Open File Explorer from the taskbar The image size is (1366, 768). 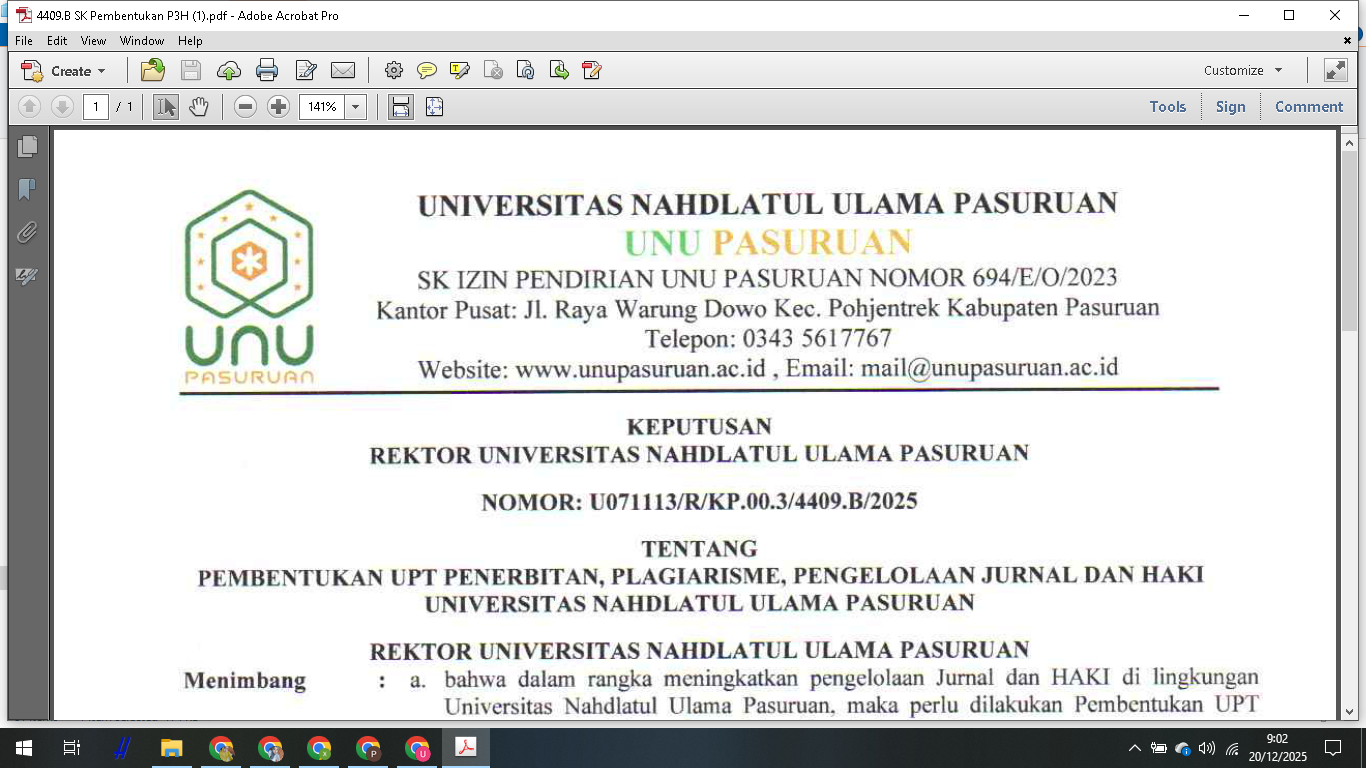point(172,748)
